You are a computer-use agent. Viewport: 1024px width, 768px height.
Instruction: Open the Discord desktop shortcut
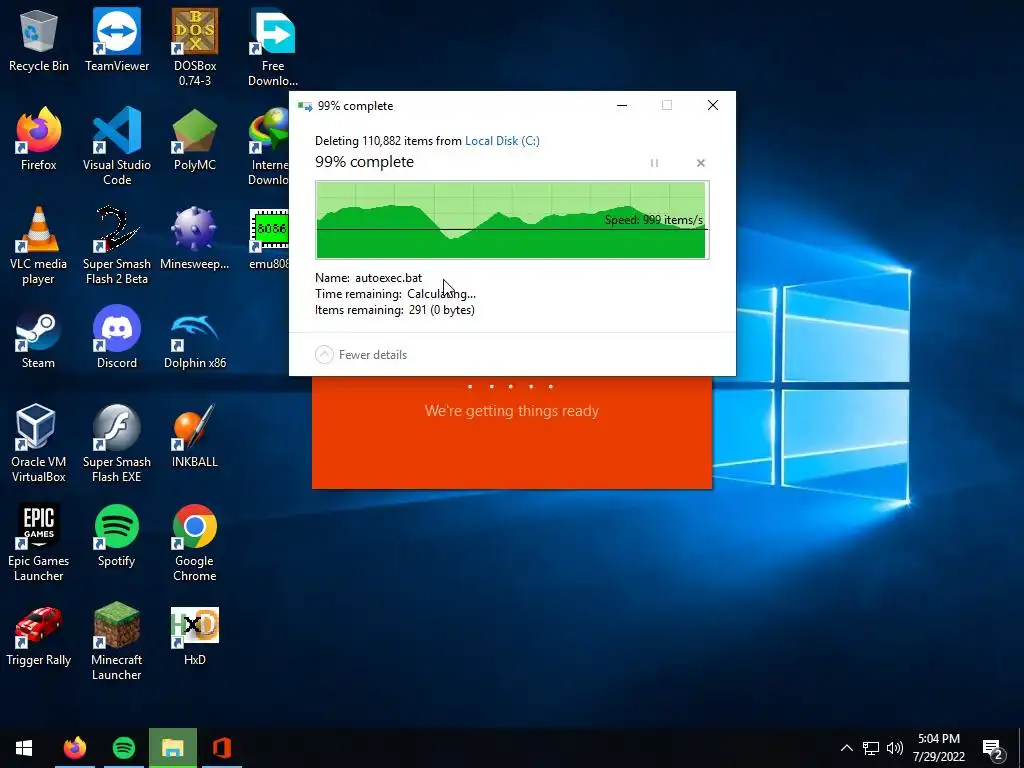click(x=117, y=337)
